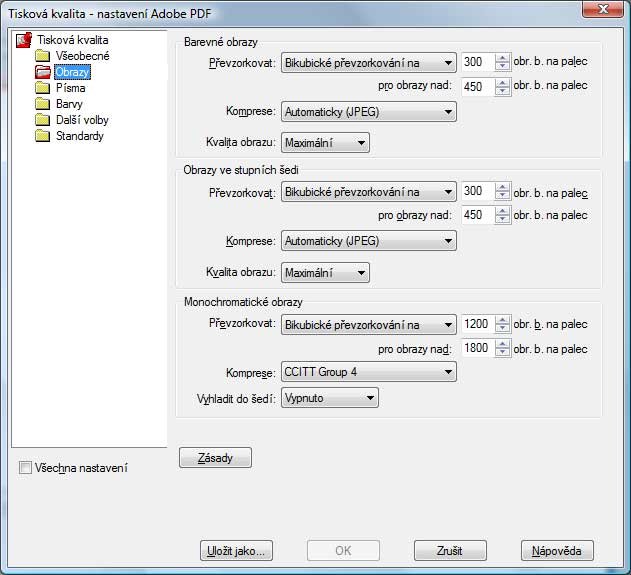Expand monochrome Komprese CCITT Group 4 dropdown
This screenshot has height=575, width=631.
368,373
